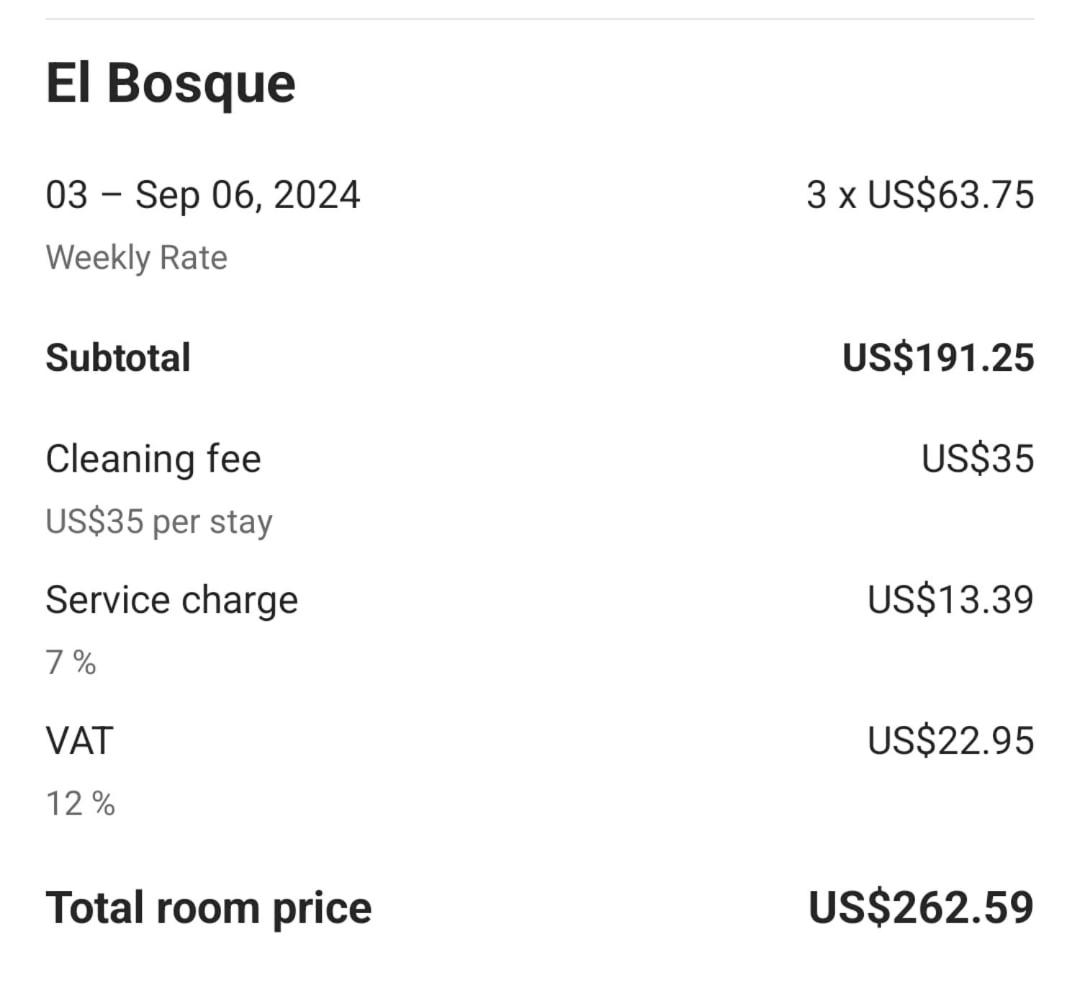Screen dimensions: 1080x1001
Task: Click the check-in day 03
Action: [67, 194]
